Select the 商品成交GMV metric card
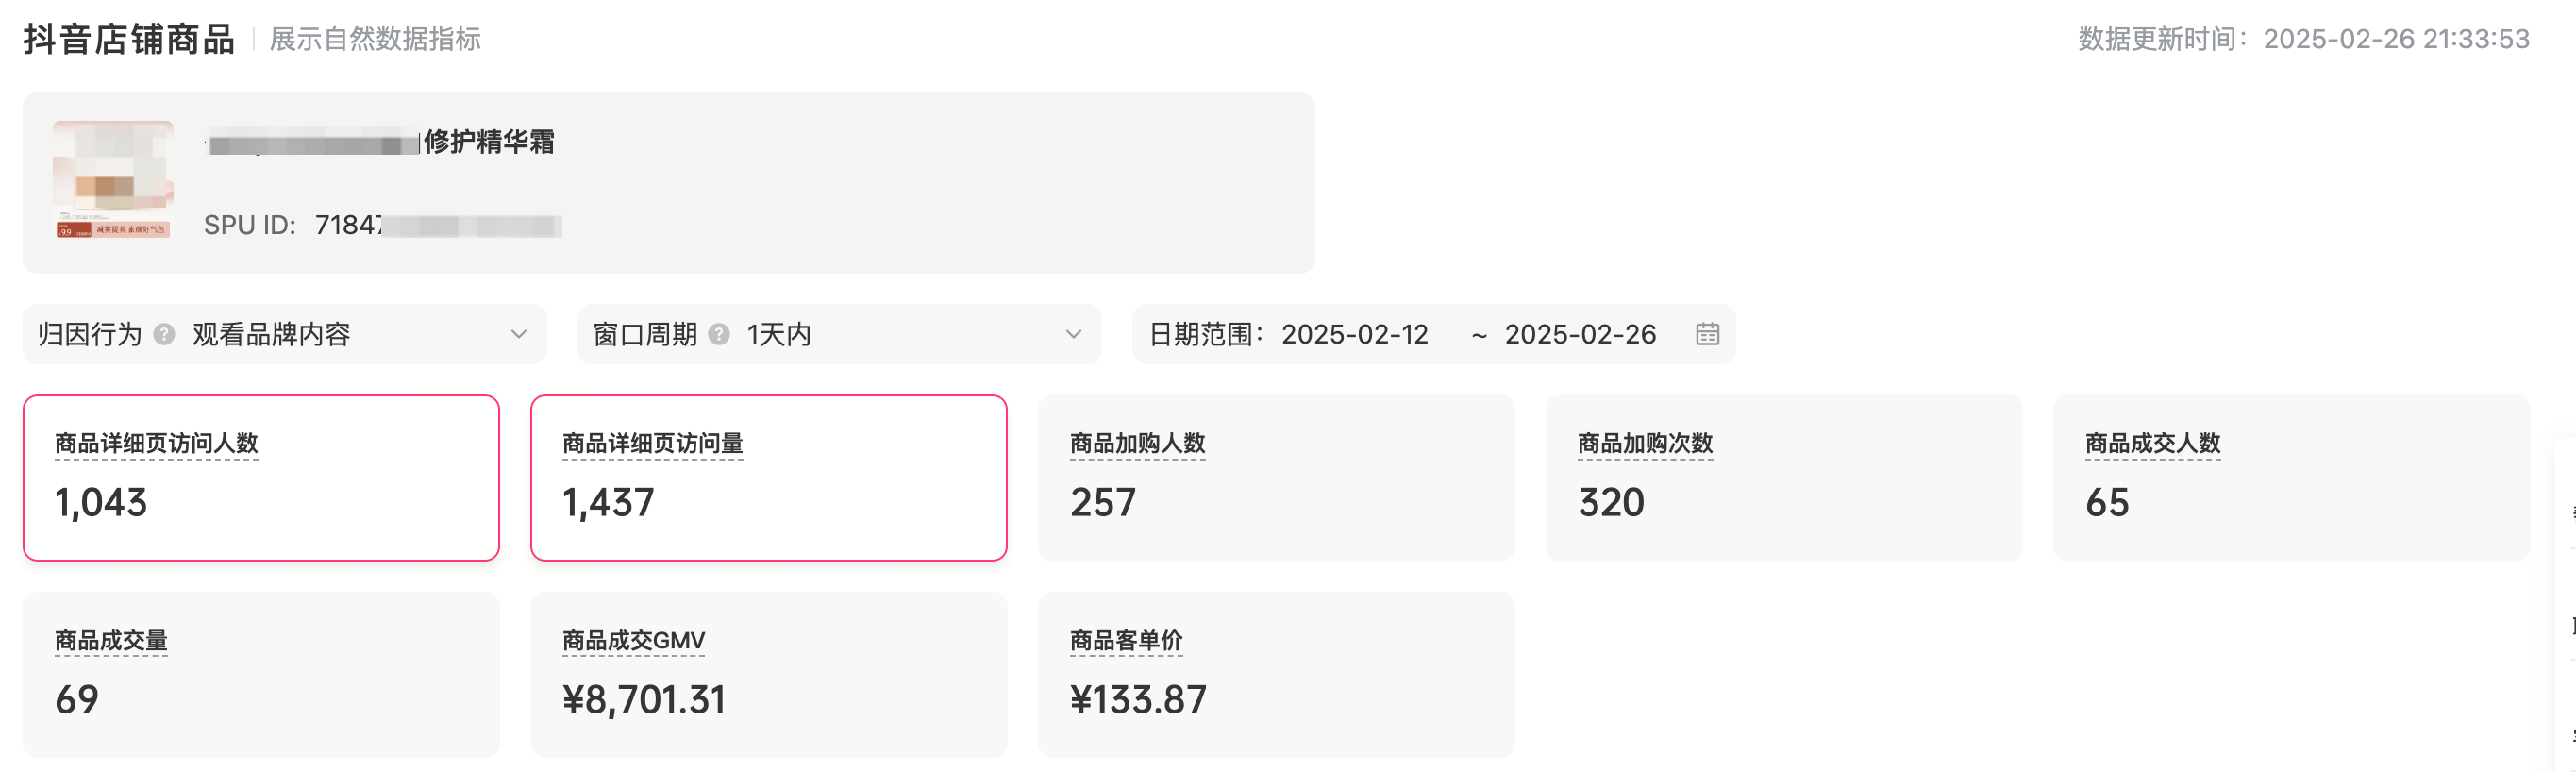Screen dimensions: 2576x772 768,675
